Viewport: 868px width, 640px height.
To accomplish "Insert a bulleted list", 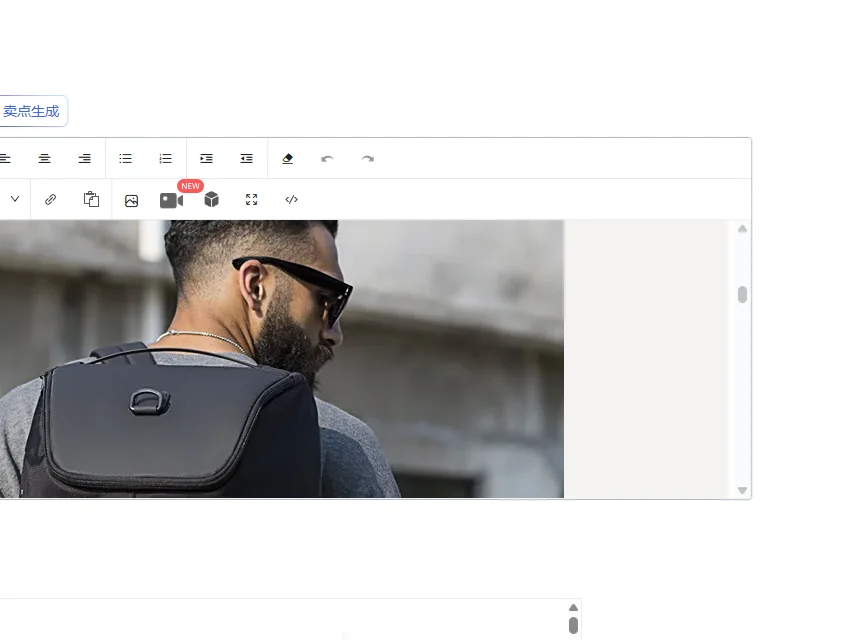I will pyautogui.click(x=126, y=159).
